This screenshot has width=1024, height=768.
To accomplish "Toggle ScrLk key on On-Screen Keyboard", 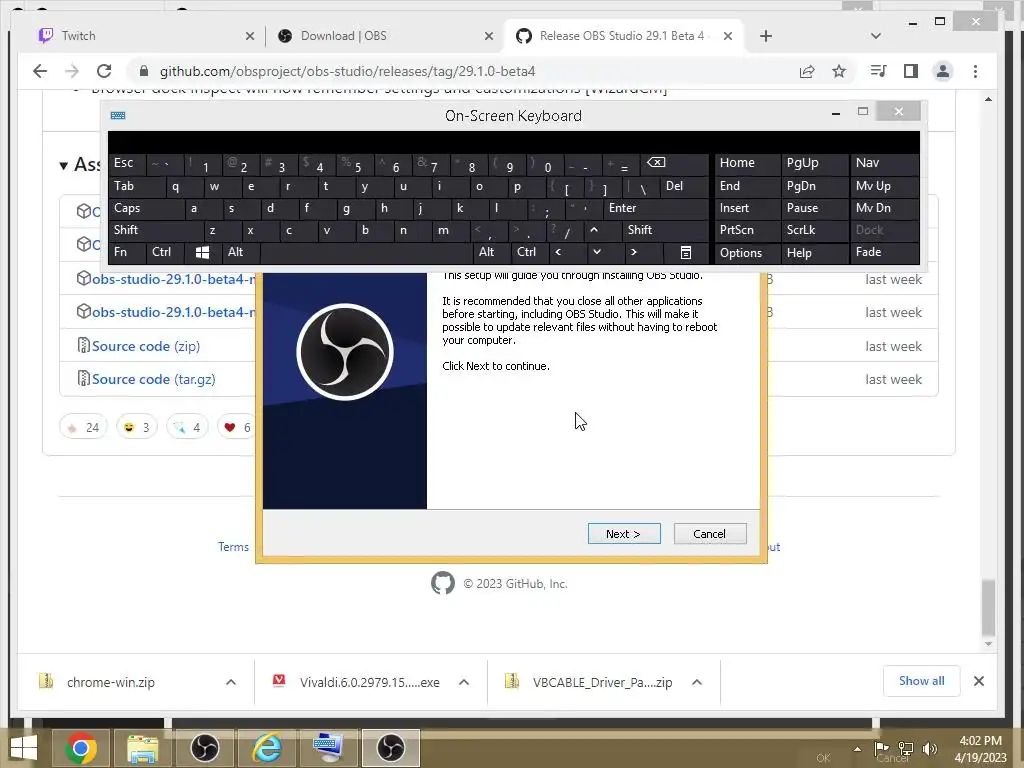I will tap(814, 230).
